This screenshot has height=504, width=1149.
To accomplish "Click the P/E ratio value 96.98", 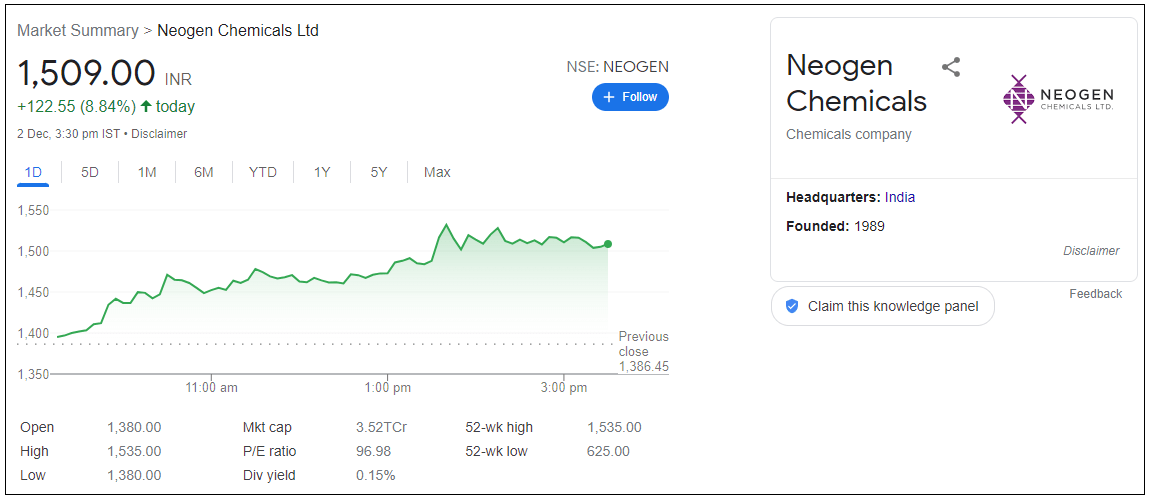I will (374, 451).
